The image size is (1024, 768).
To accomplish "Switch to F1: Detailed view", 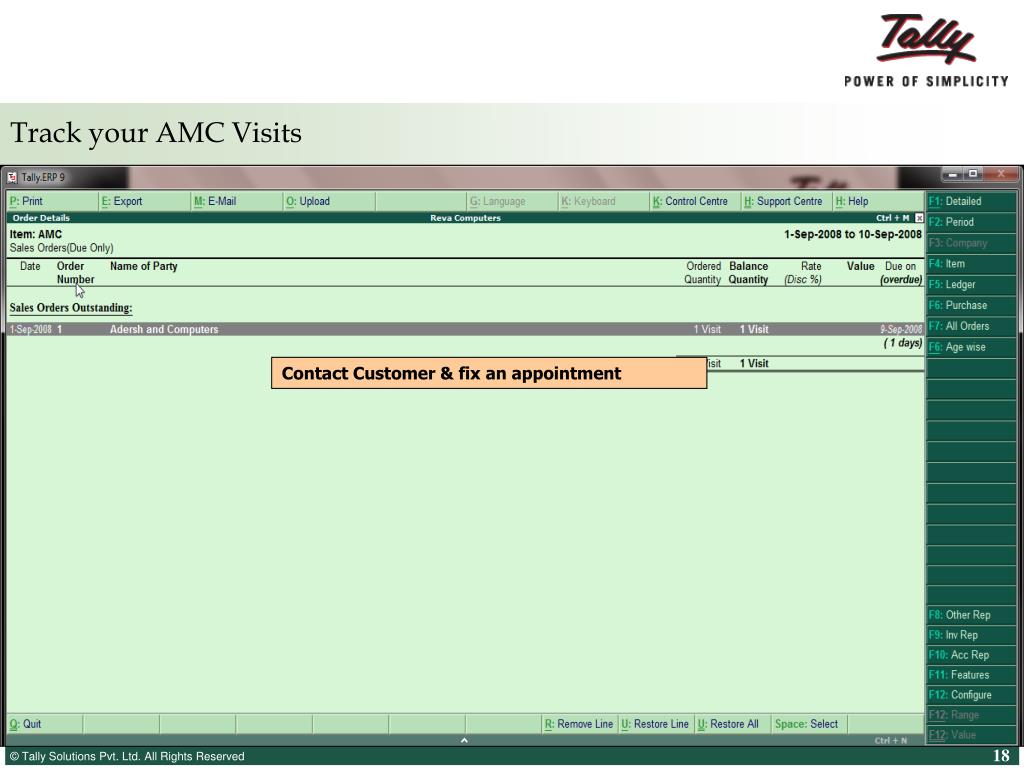I will click(971, 201).
